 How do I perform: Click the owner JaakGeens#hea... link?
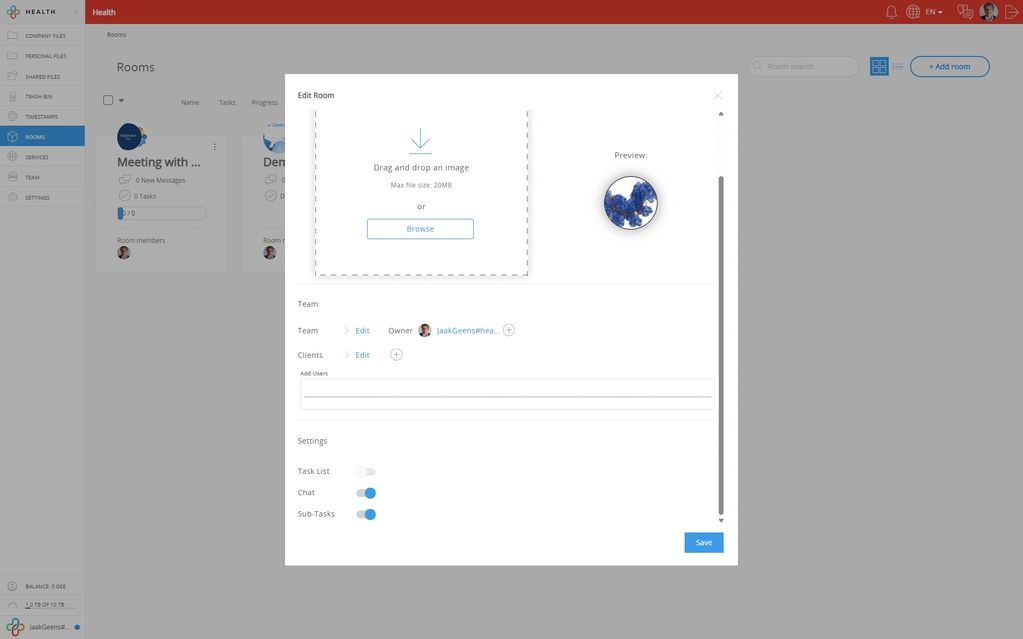[x=467, y=331]
